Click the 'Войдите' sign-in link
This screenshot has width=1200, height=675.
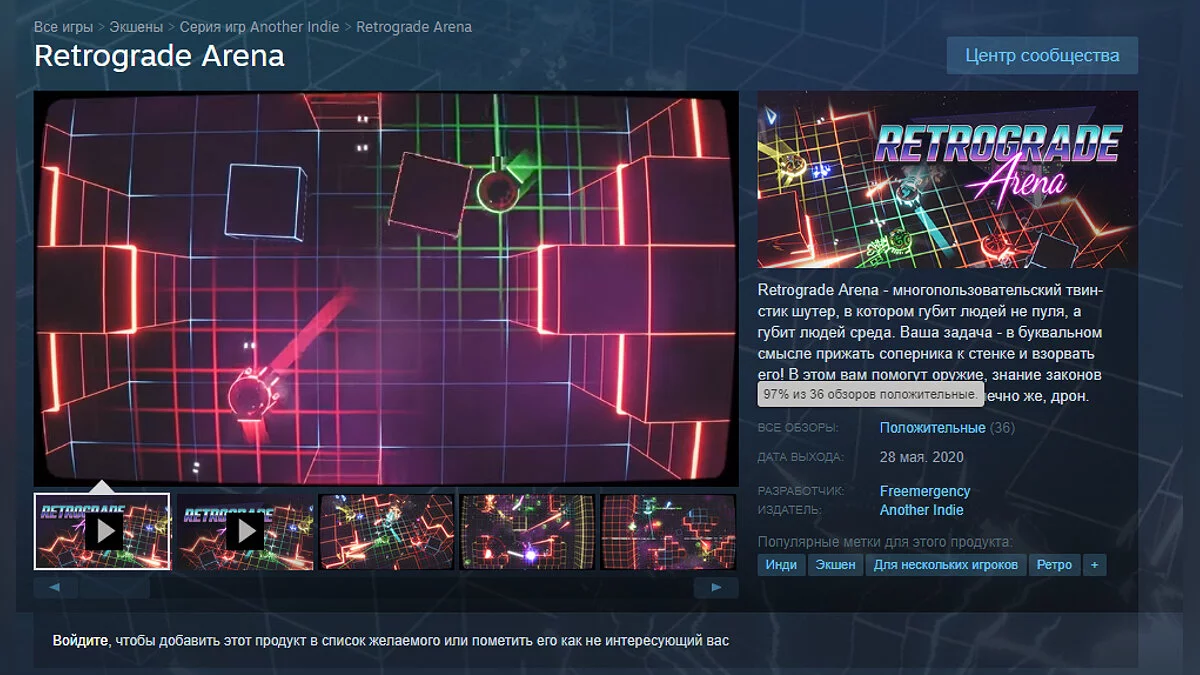(x=80, y=640)
